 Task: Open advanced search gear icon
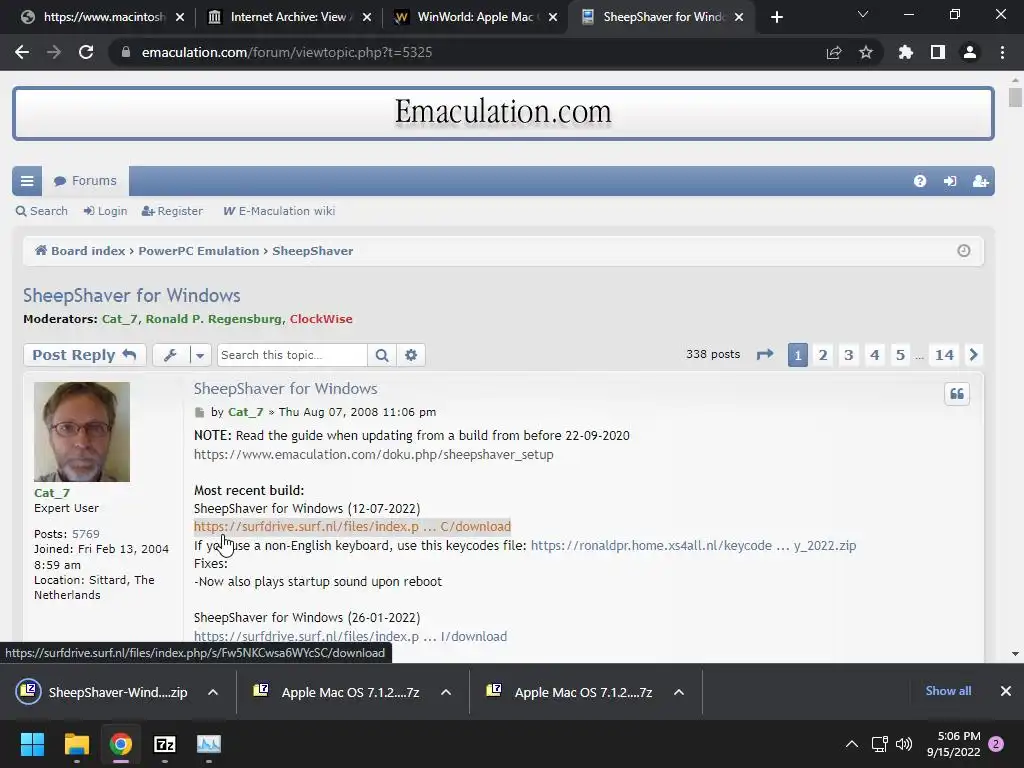coord(411,355)
